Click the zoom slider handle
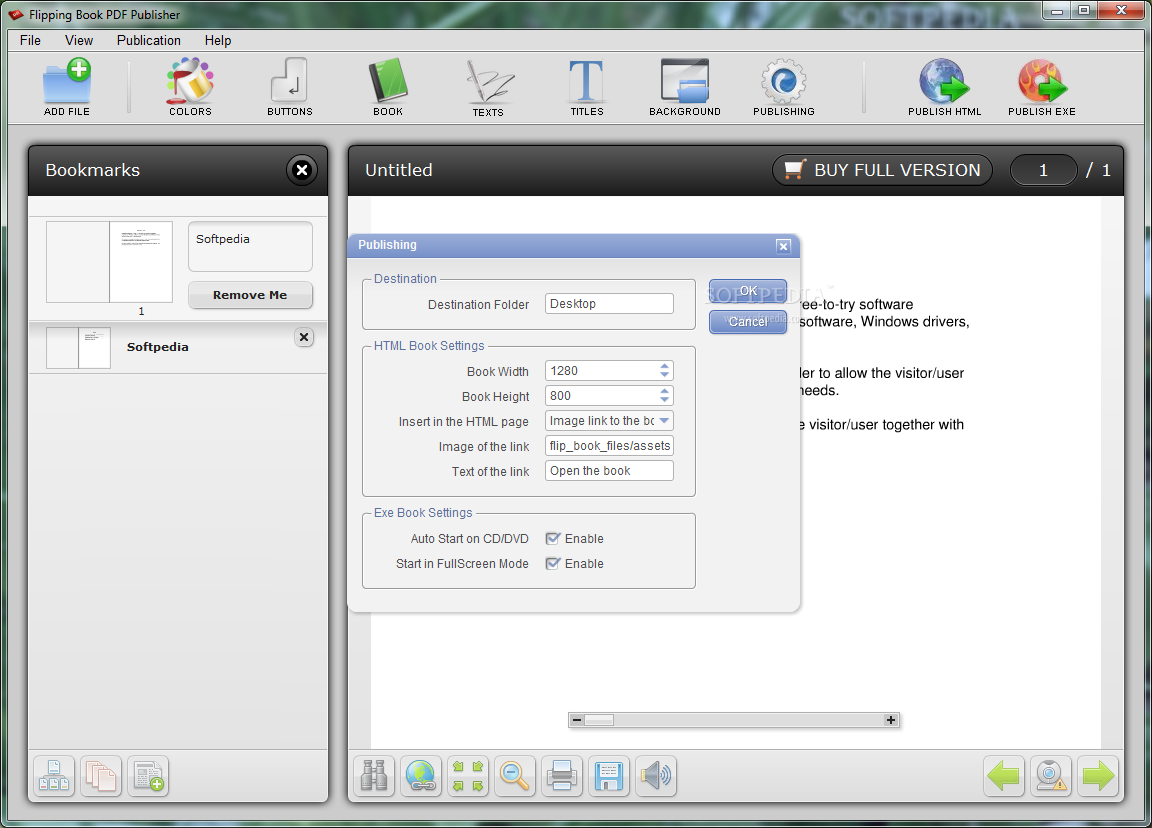This screenshot has width=1152, height=828. 599,720
